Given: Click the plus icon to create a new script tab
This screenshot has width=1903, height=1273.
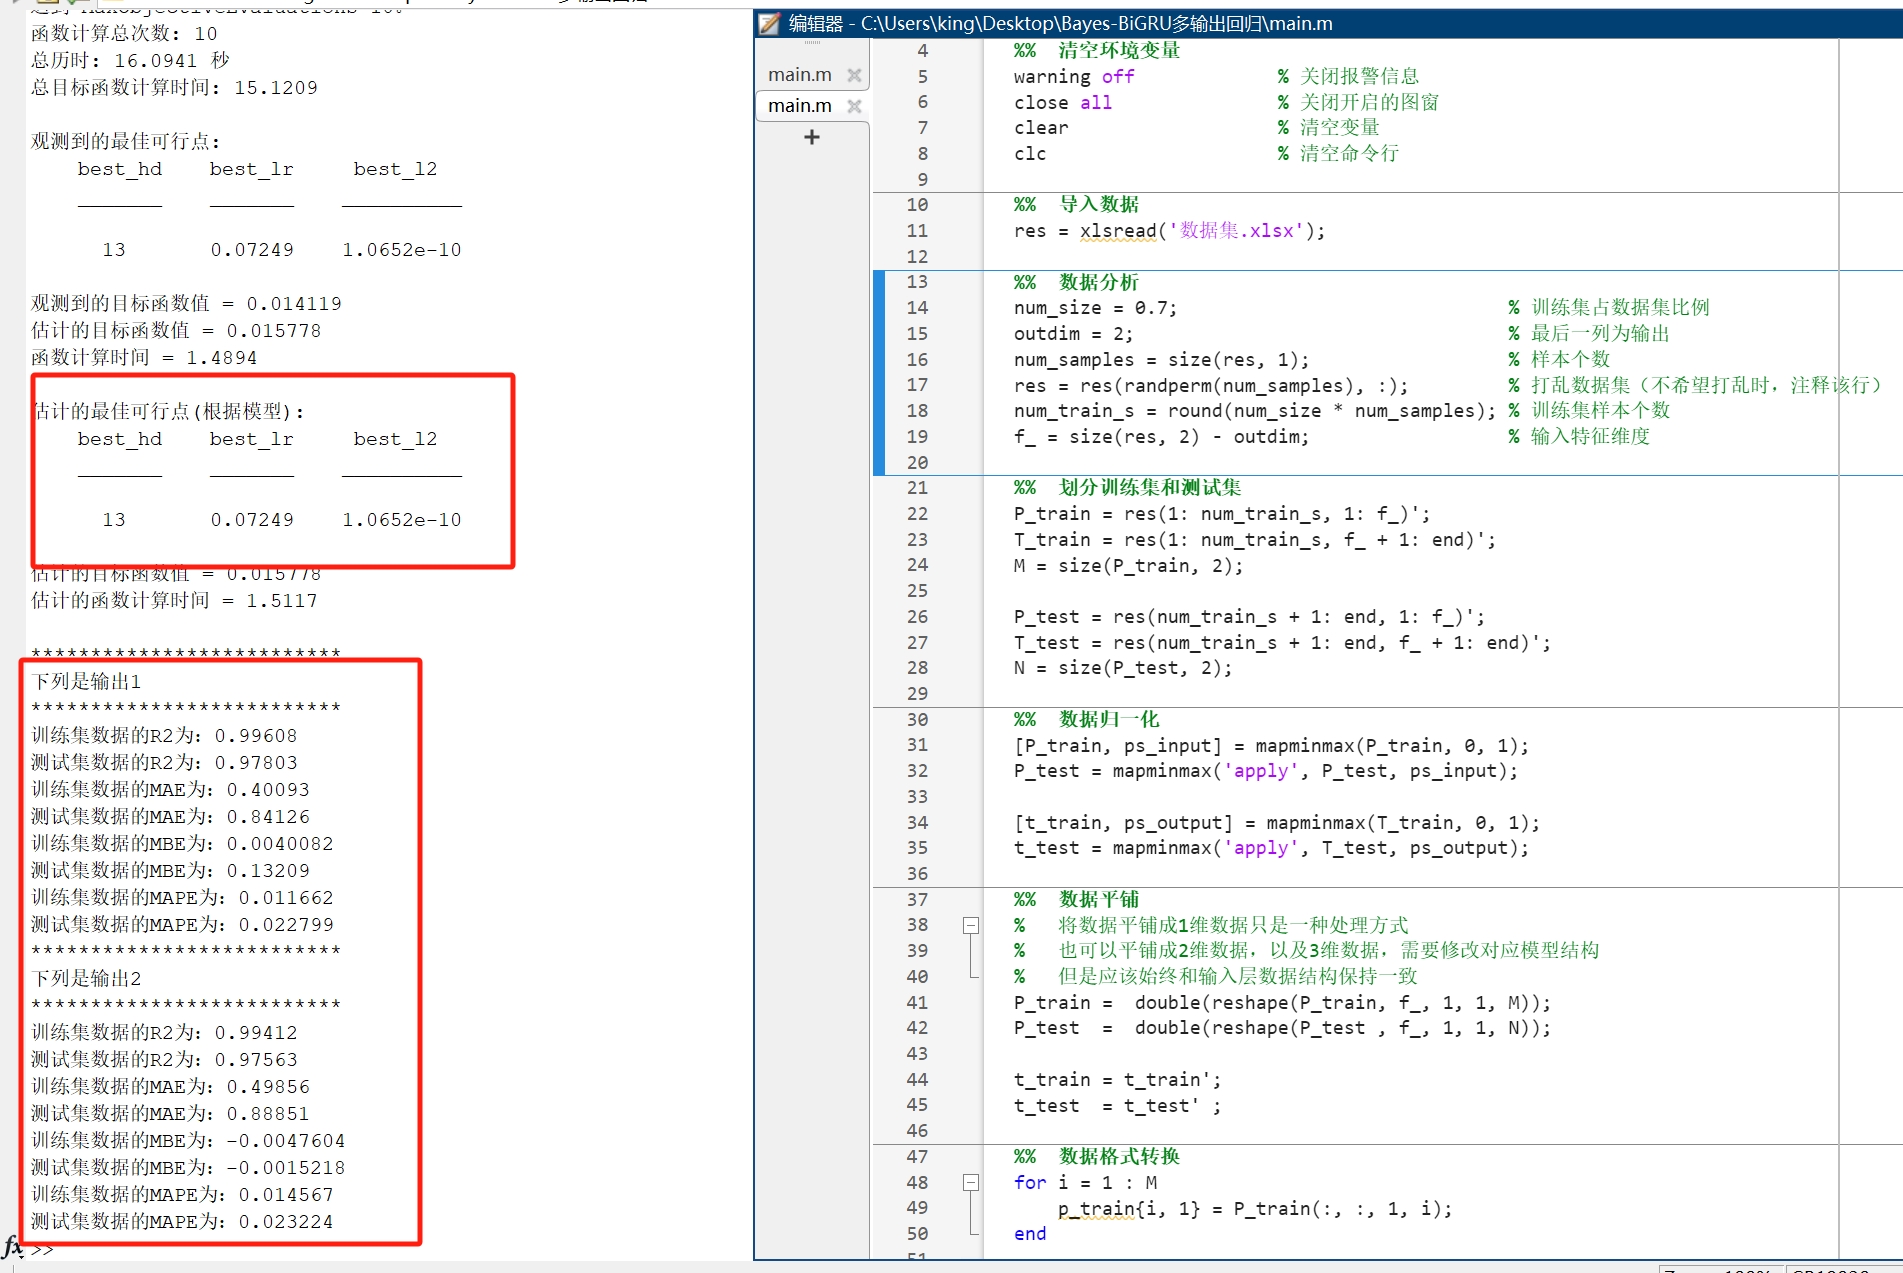Looking at the screenshot, I should [810, 137].
